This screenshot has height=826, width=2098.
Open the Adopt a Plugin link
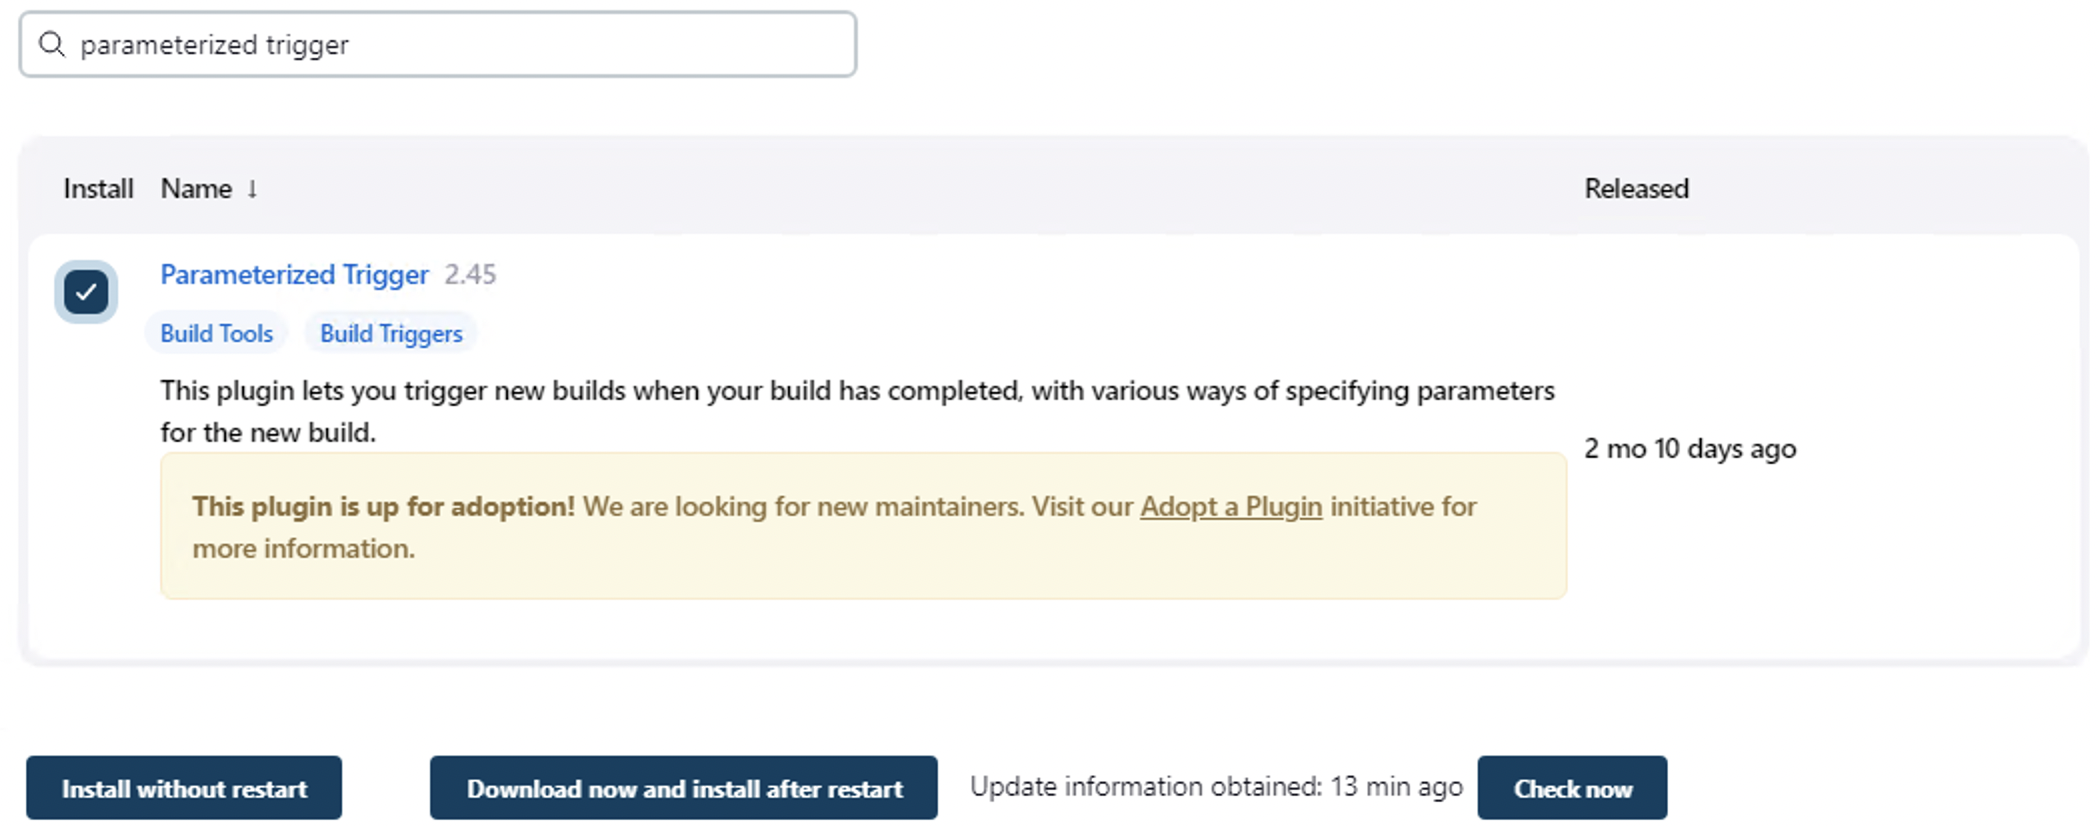pos(1231,507)
